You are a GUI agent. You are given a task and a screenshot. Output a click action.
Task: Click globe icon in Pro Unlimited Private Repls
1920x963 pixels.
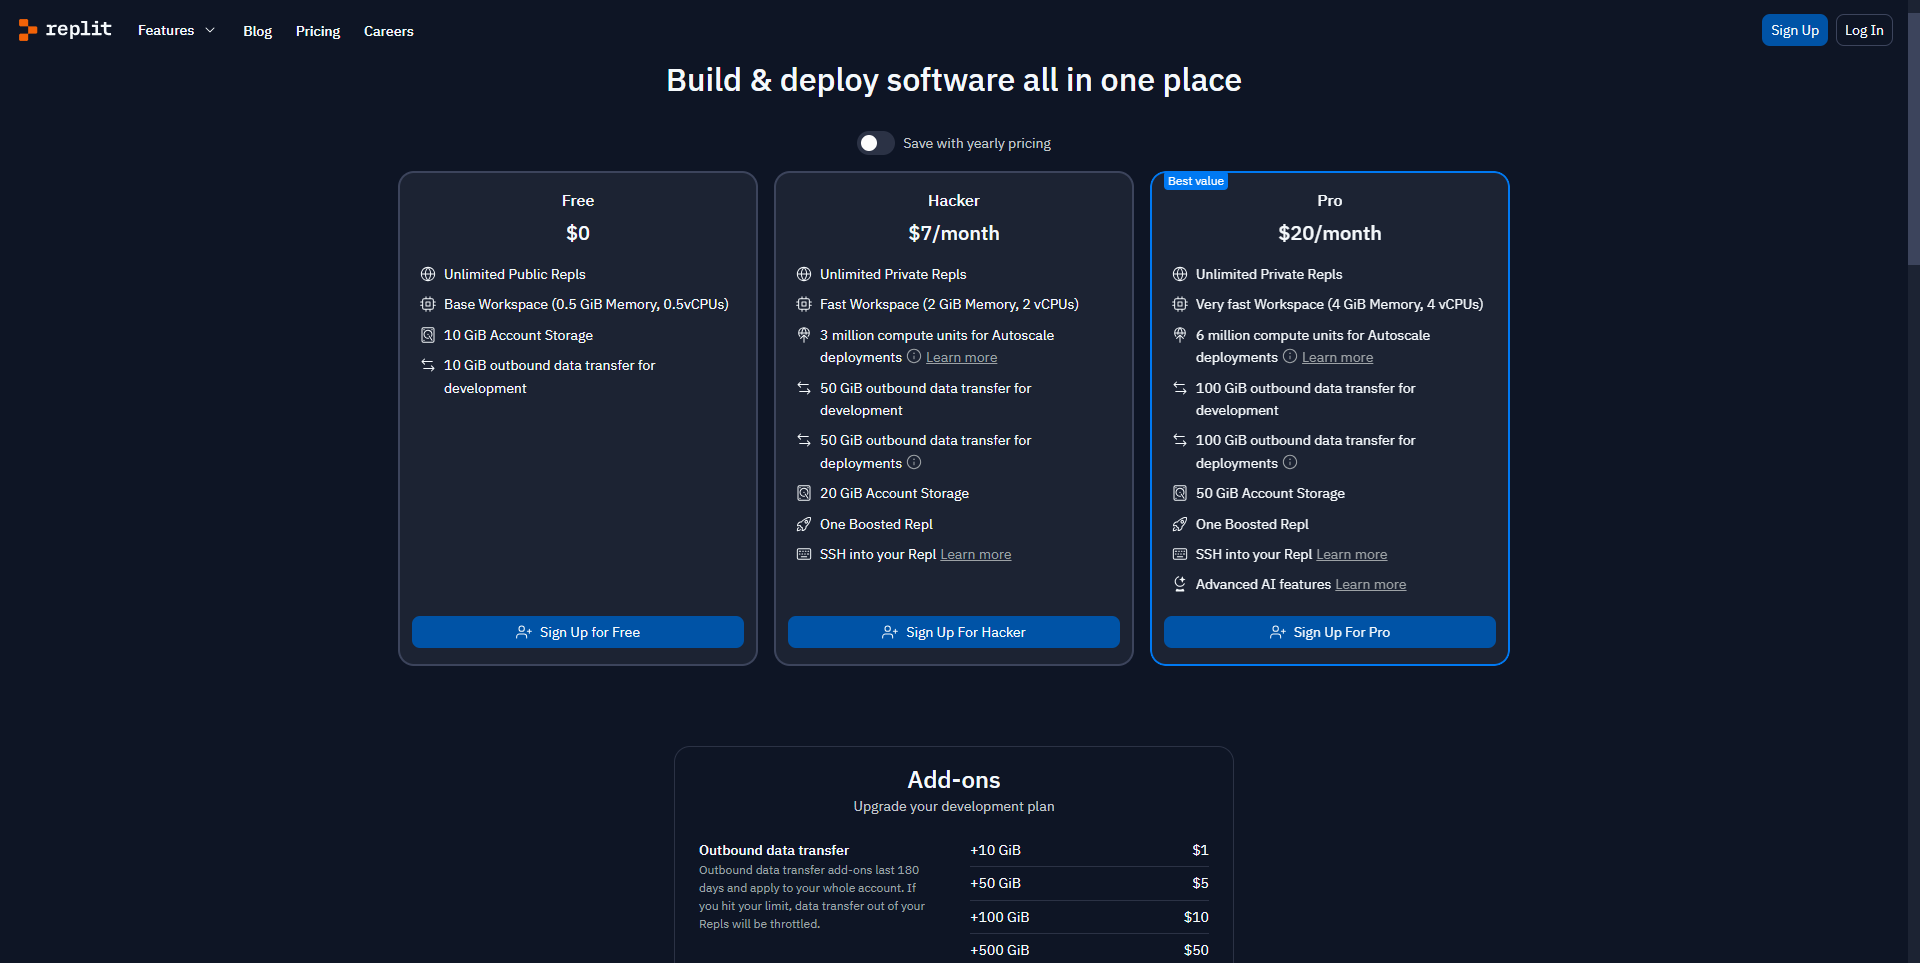[1180, 274]
